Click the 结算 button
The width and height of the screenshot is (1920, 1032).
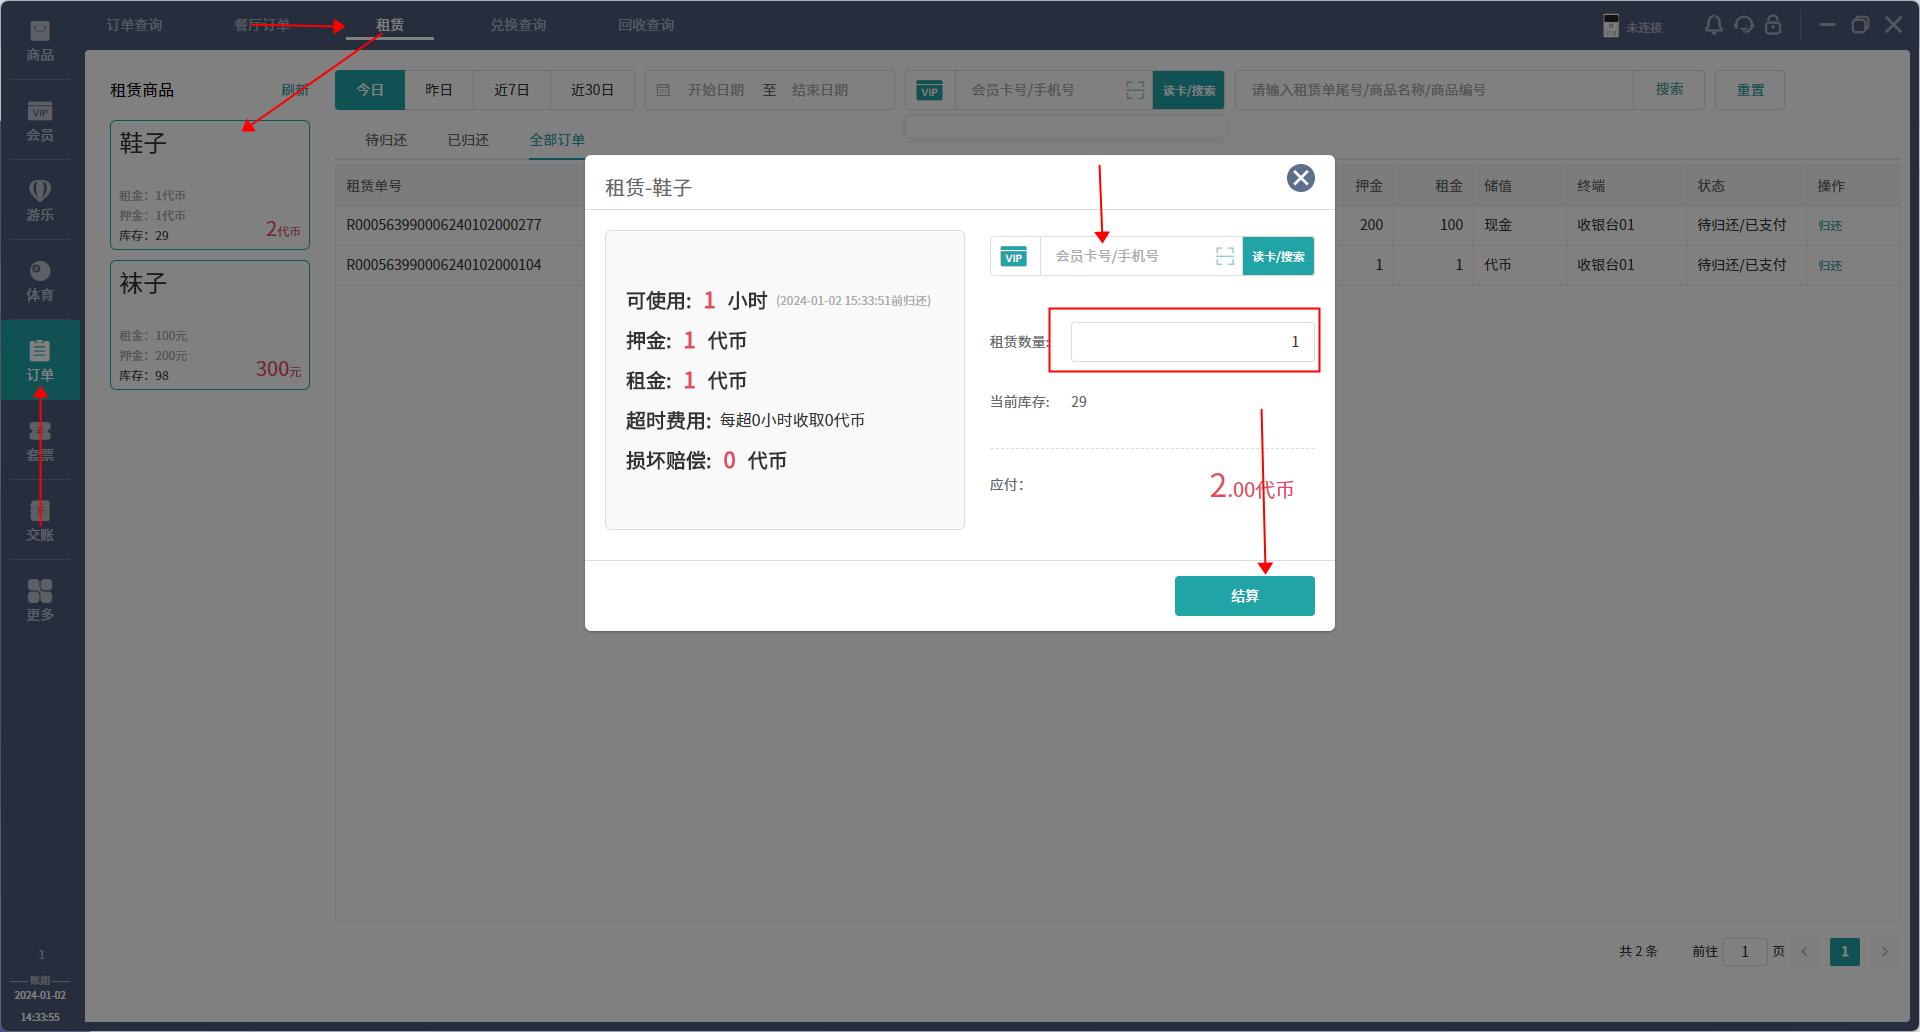[1244, 596]
